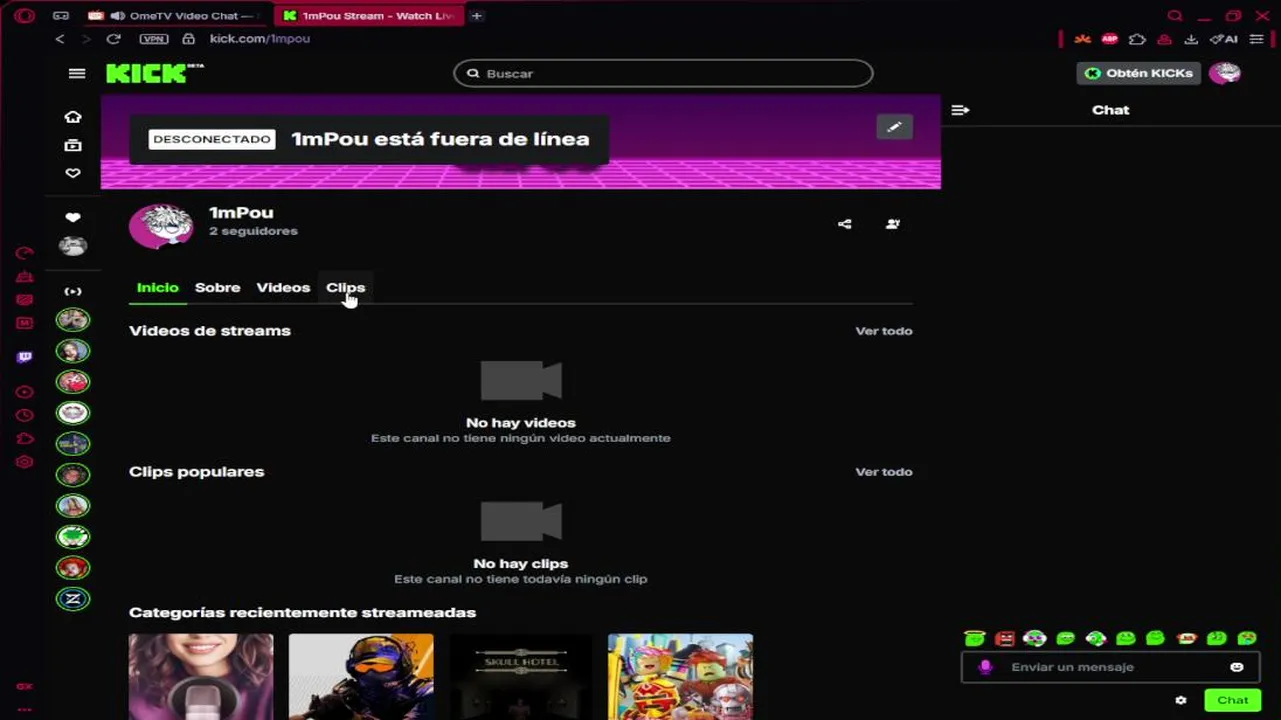Click the DESCONECTADO badge
This screenshot has height=720, width=1281.
pos(212,139)
